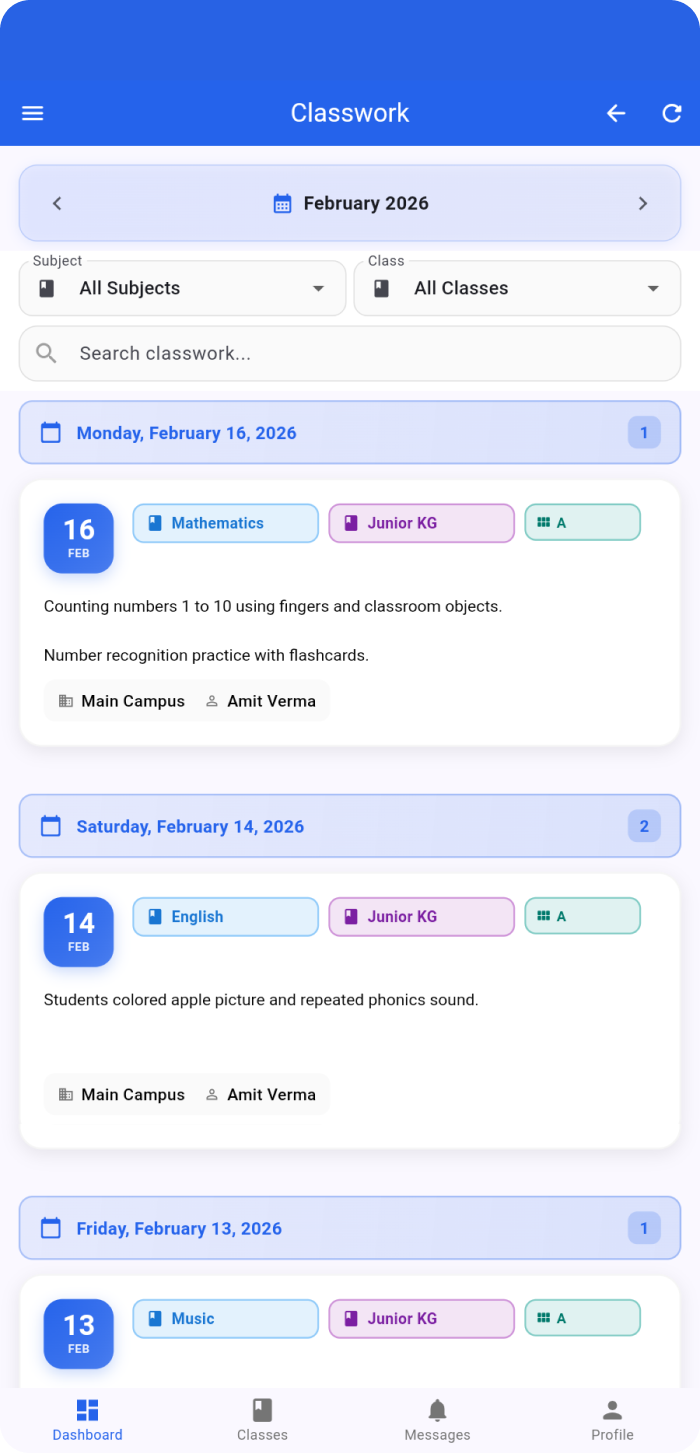Click the English subject tag
The height and width of the screenshot is (1453, 700).
click(x=226, y=917)
